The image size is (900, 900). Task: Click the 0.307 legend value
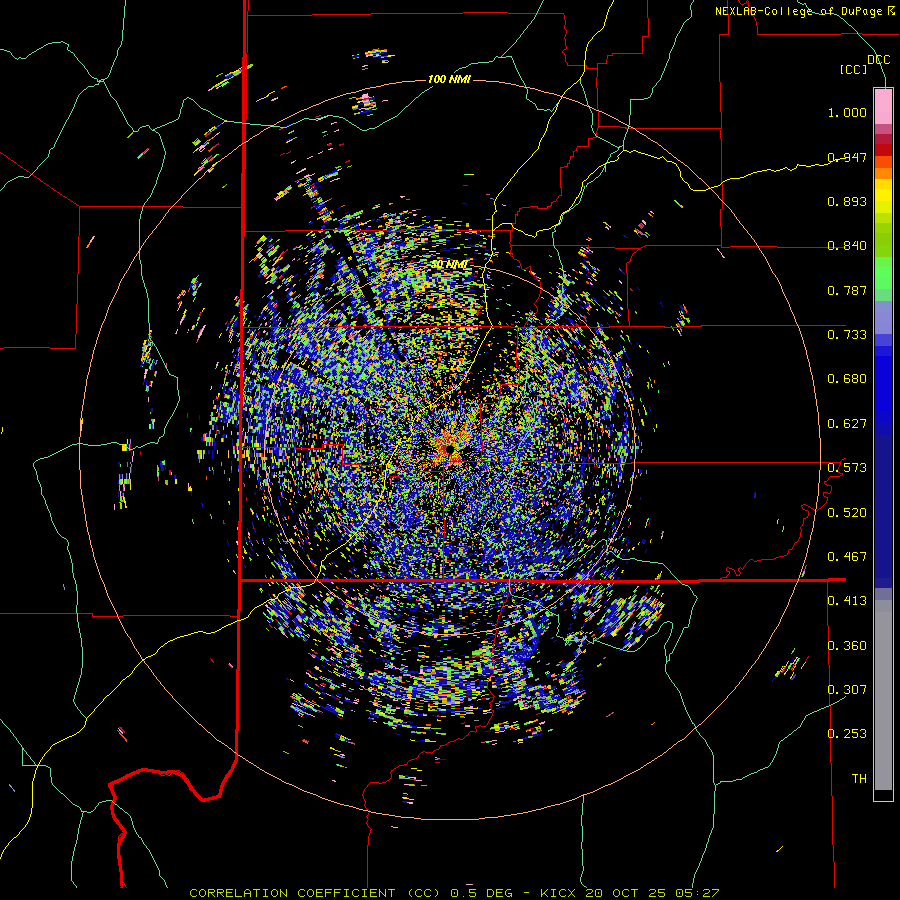[847, 690]
